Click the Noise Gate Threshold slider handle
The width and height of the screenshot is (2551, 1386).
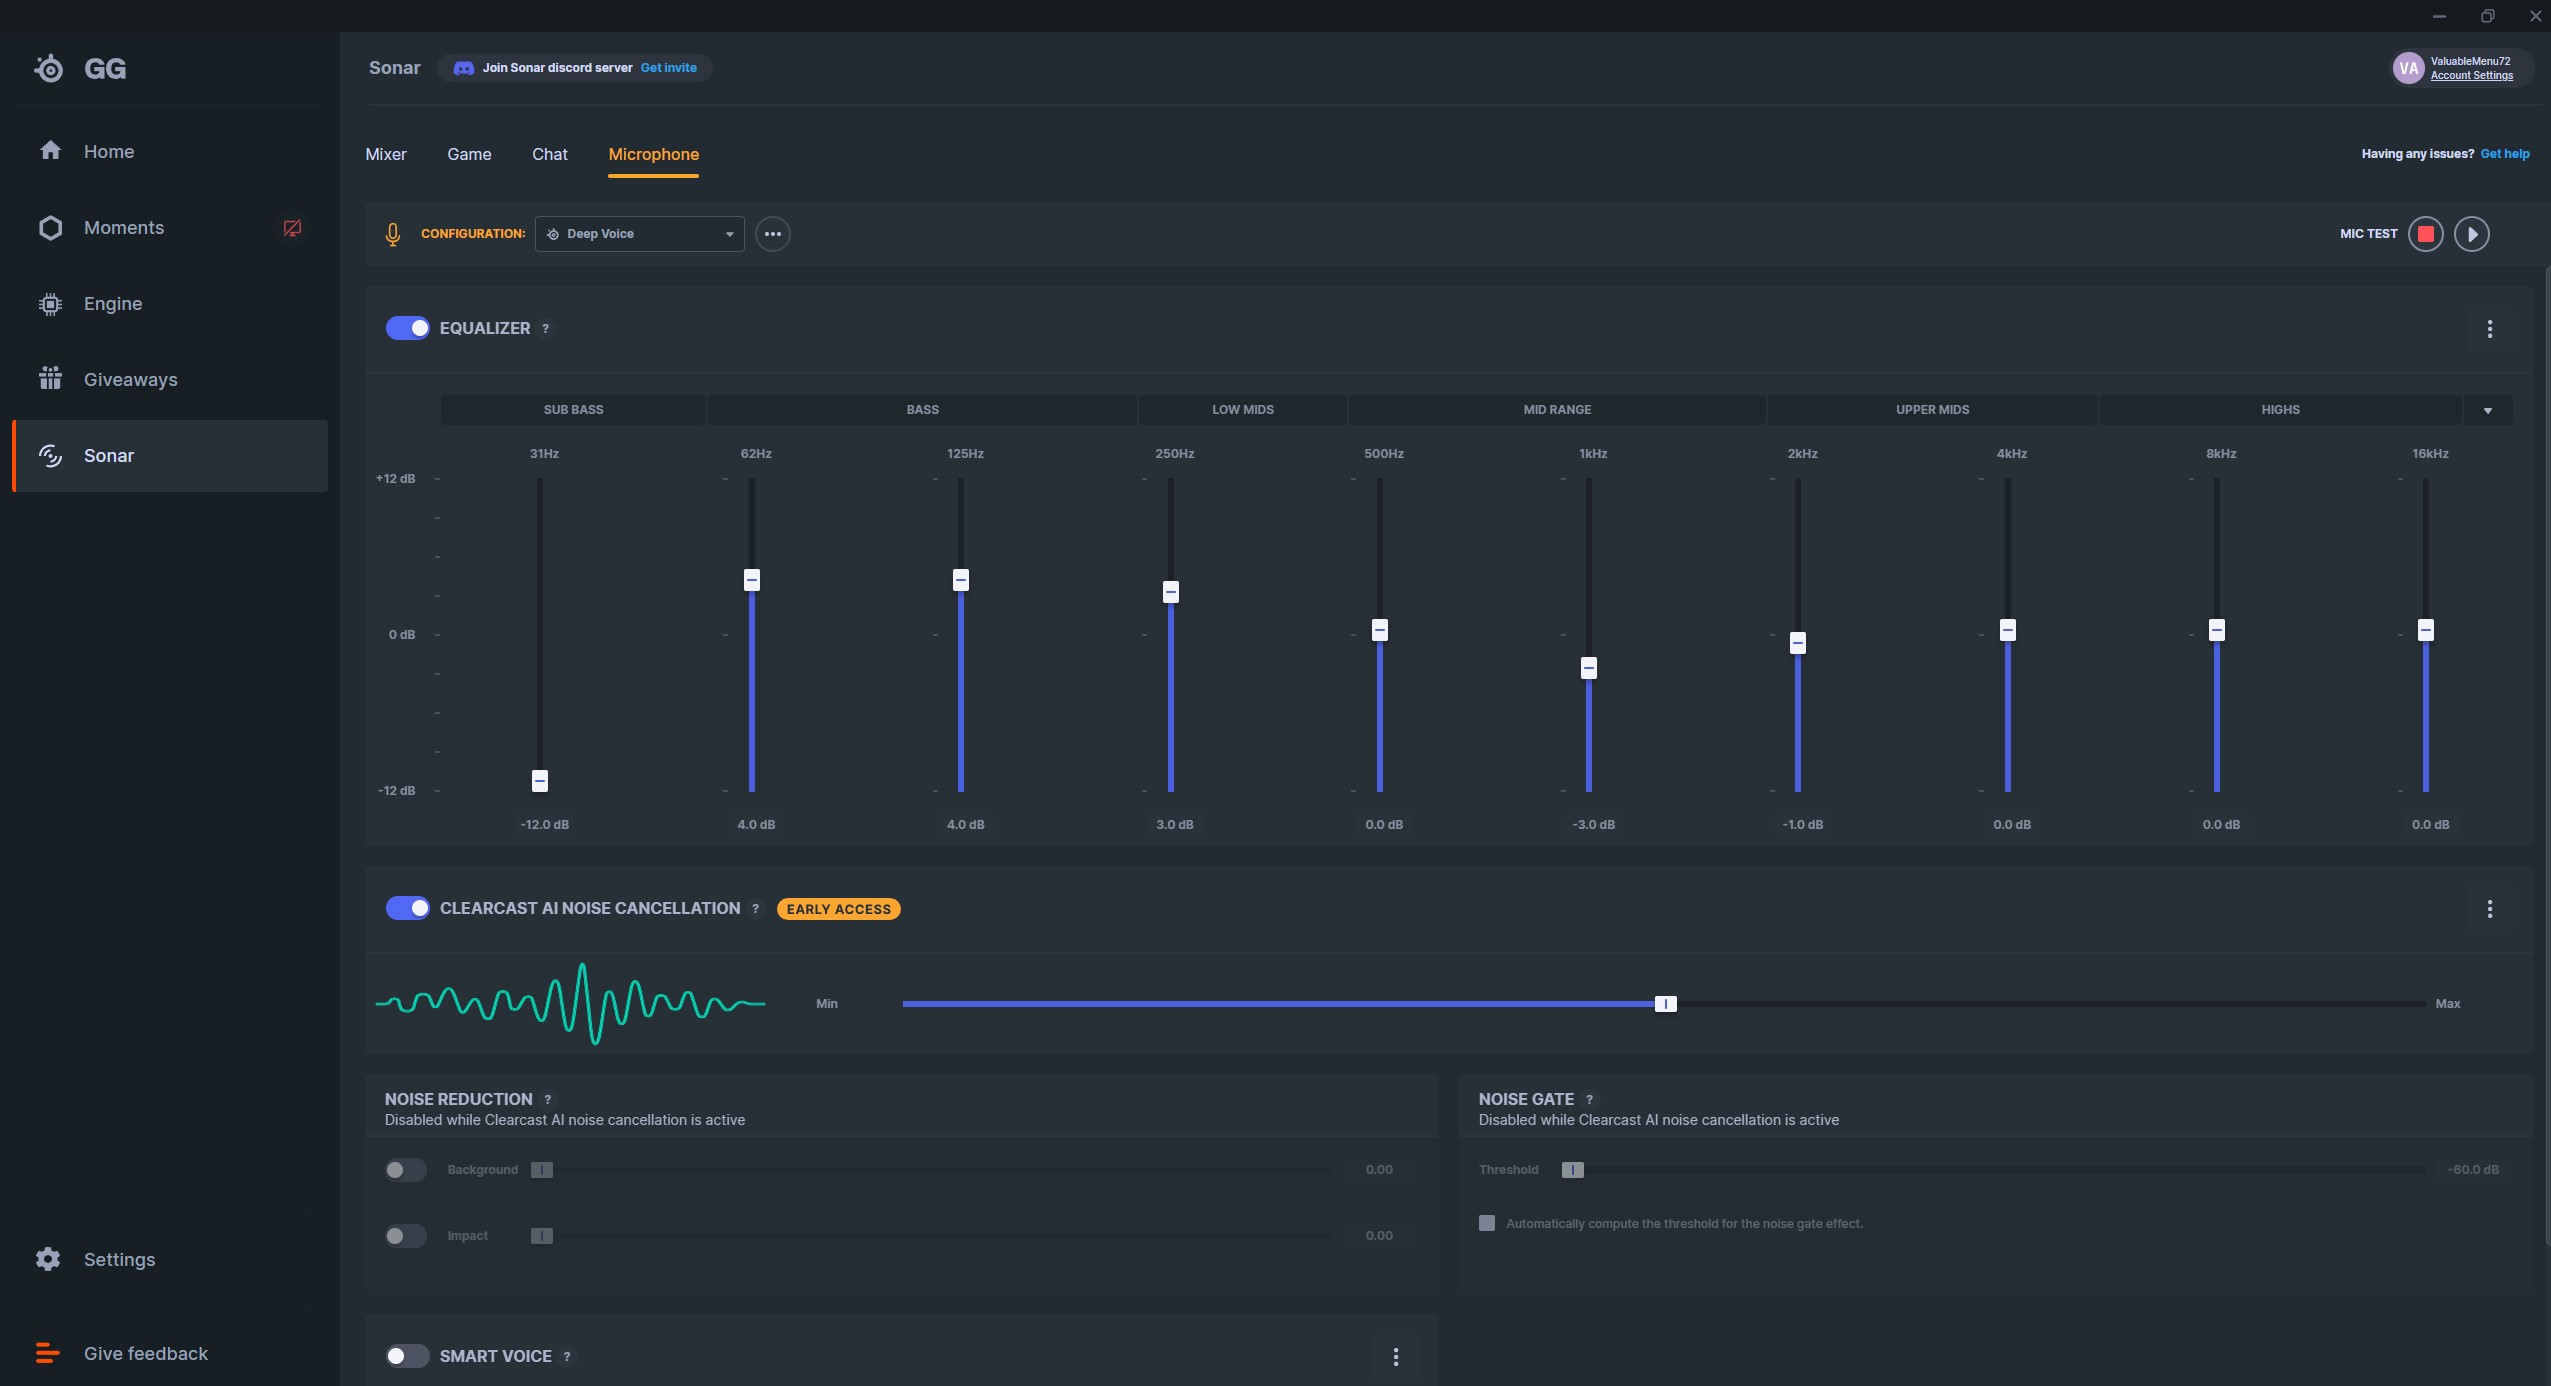click(1573, 1170)
